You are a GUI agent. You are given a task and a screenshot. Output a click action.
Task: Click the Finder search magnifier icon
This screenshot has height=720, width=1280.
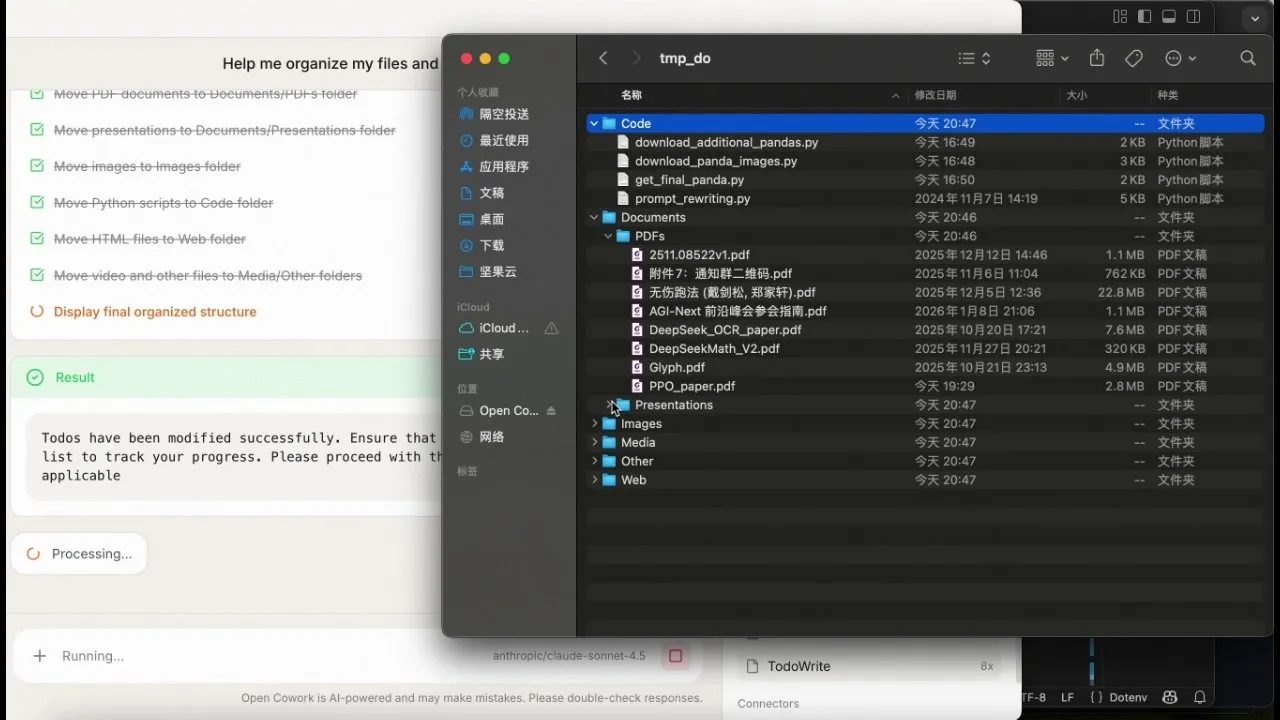pyautogui.click(x=1248, y=58)
